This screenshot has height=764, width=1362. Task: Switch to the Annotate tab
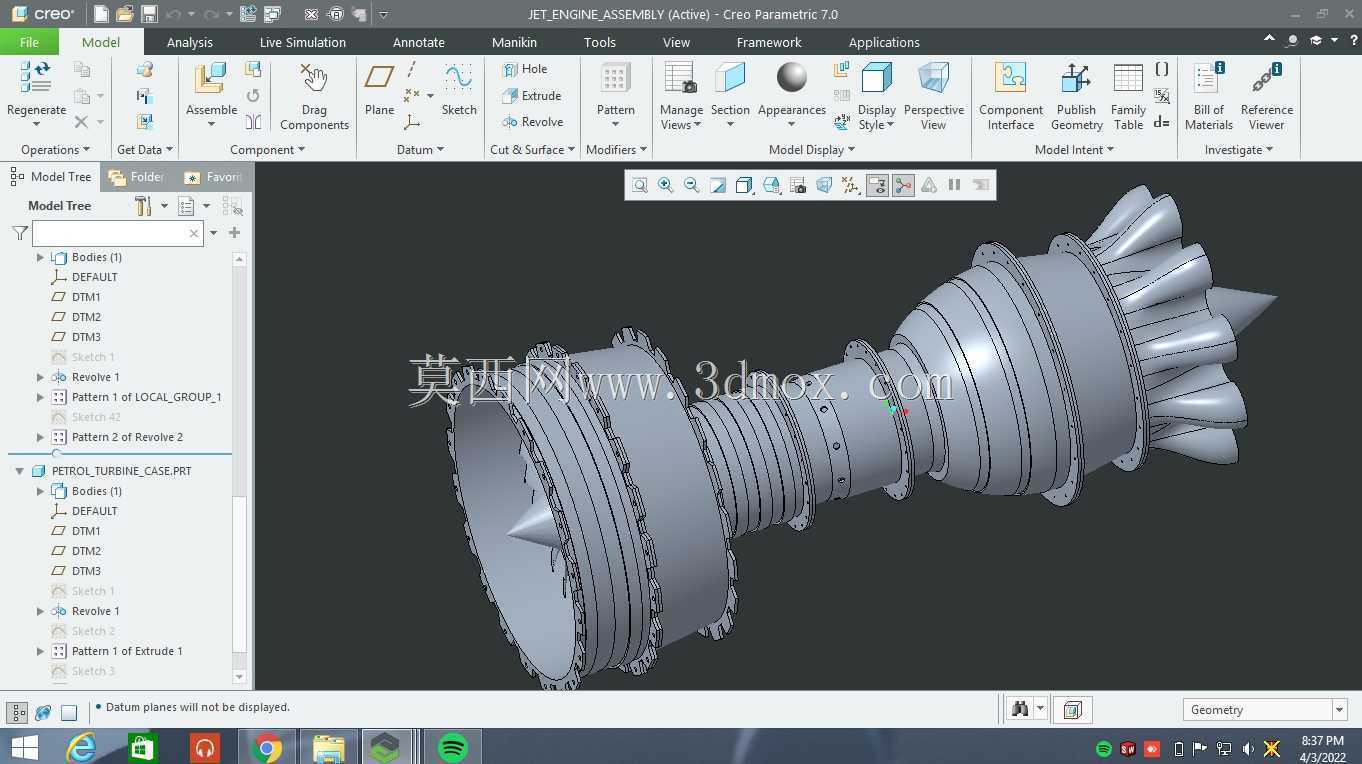pyautogui.click(x=419, y=42)
